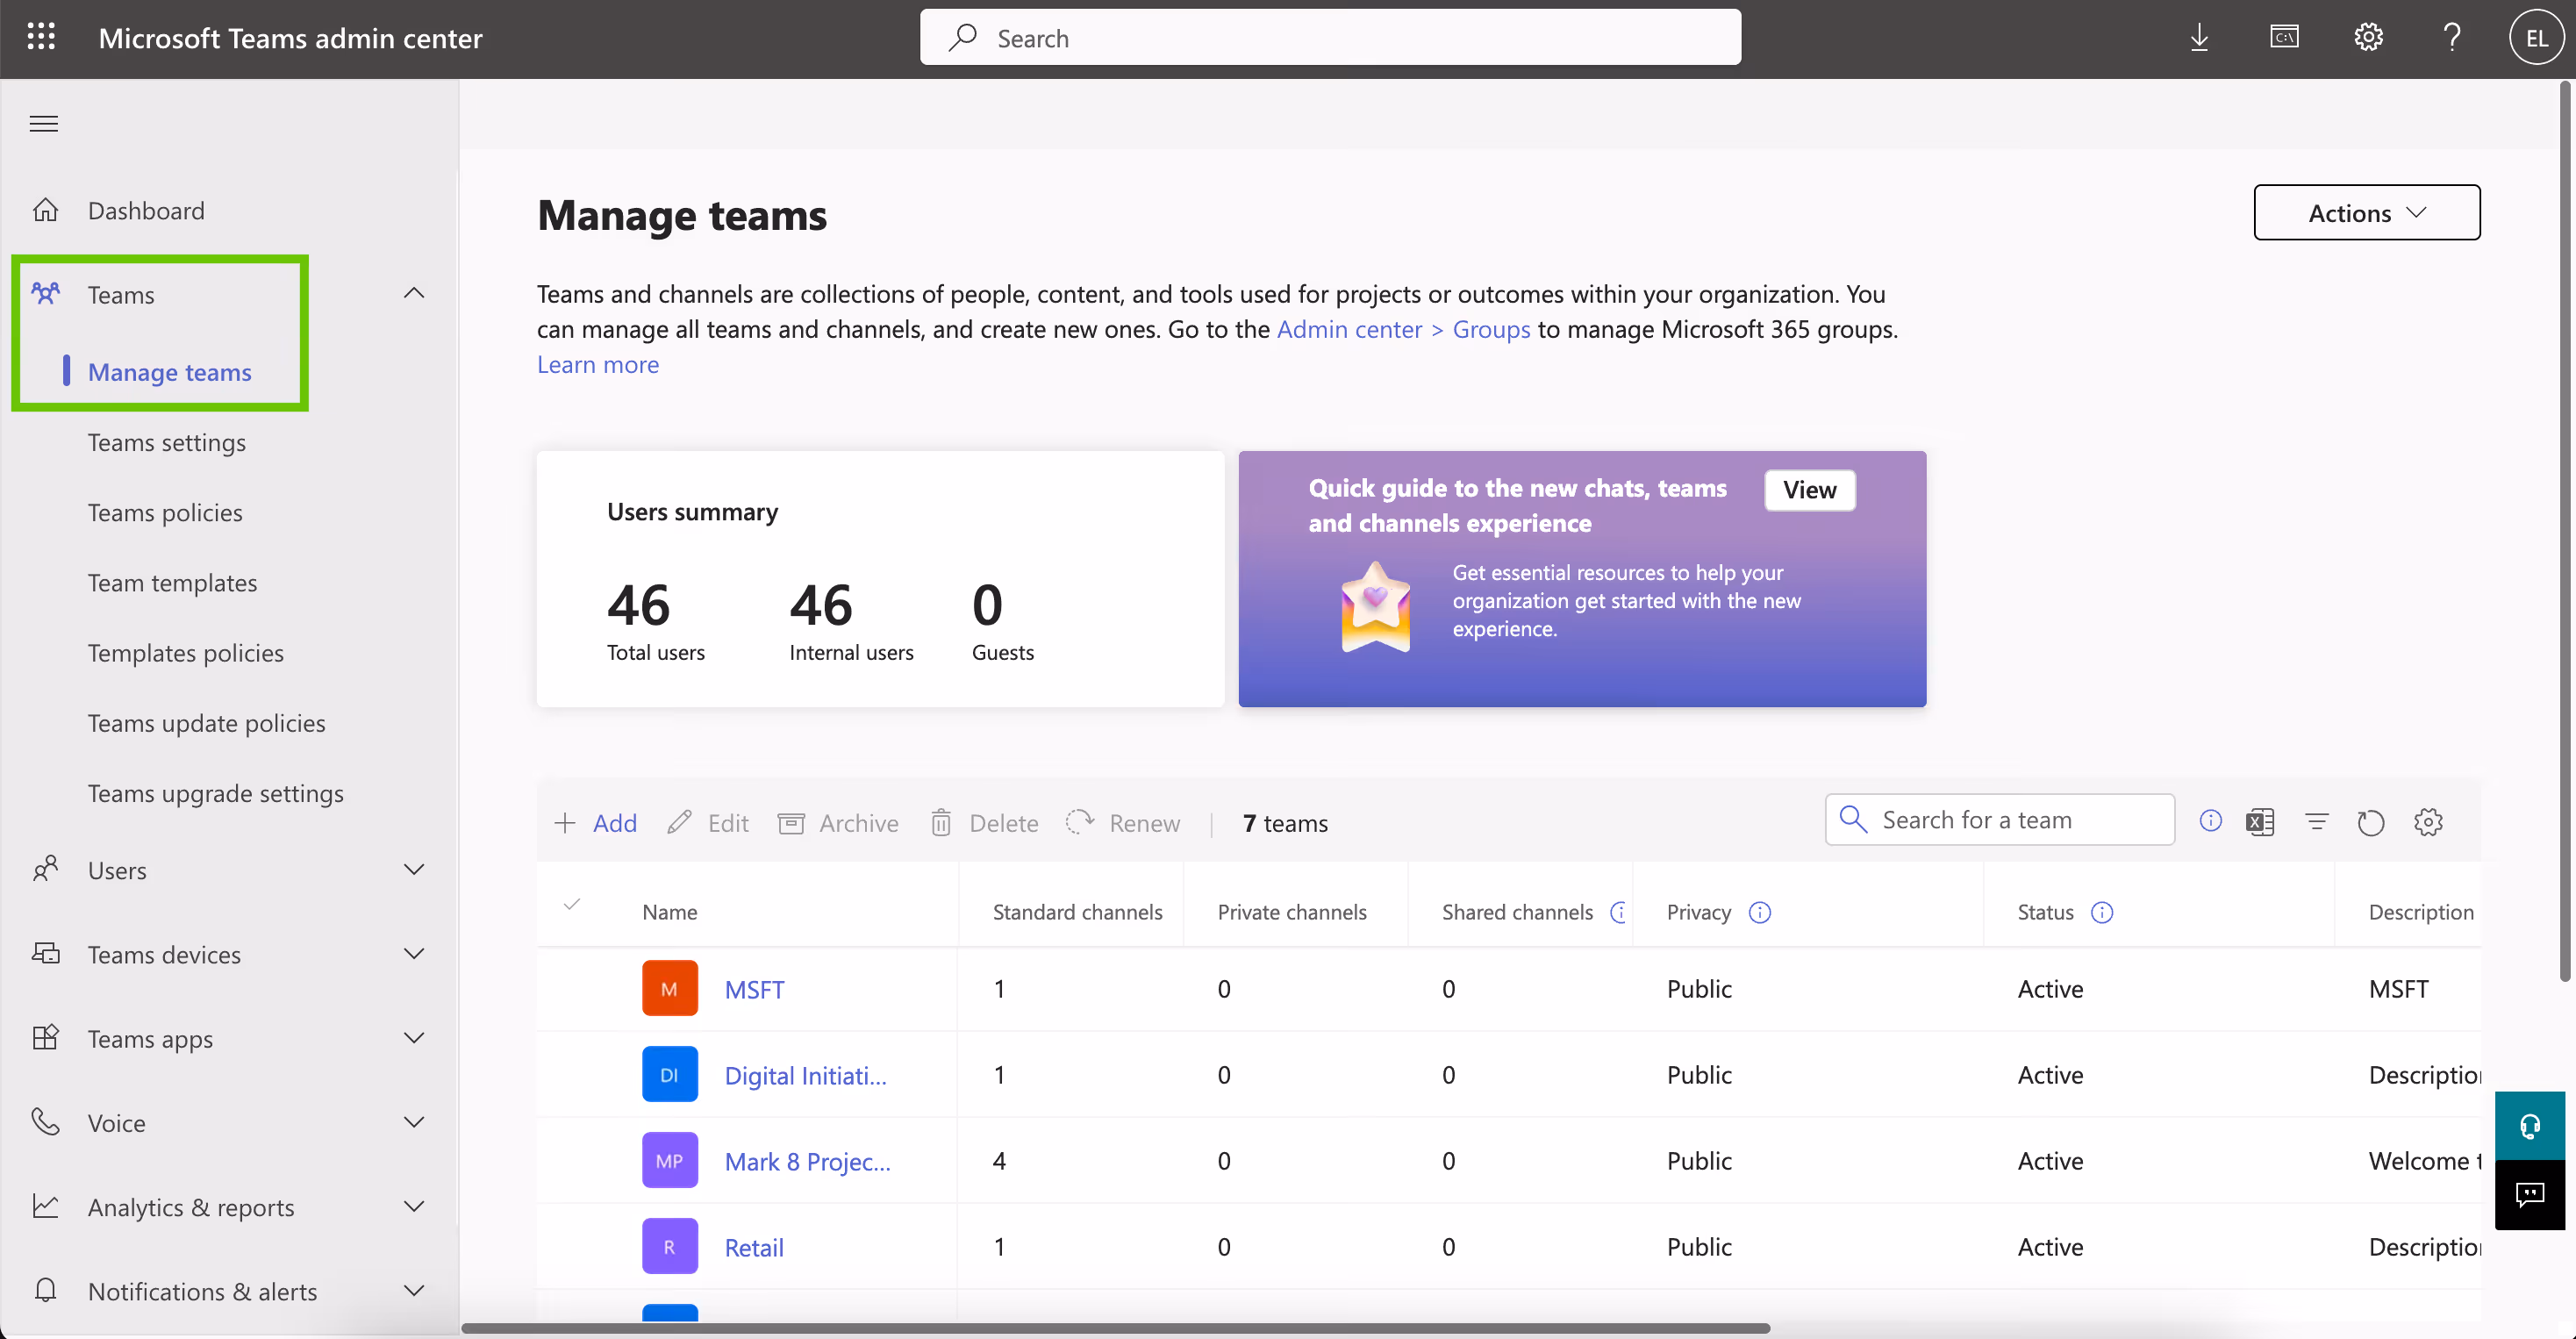
Task: Open the app launcher waffle icon
Action: click(x=41, y=37)
